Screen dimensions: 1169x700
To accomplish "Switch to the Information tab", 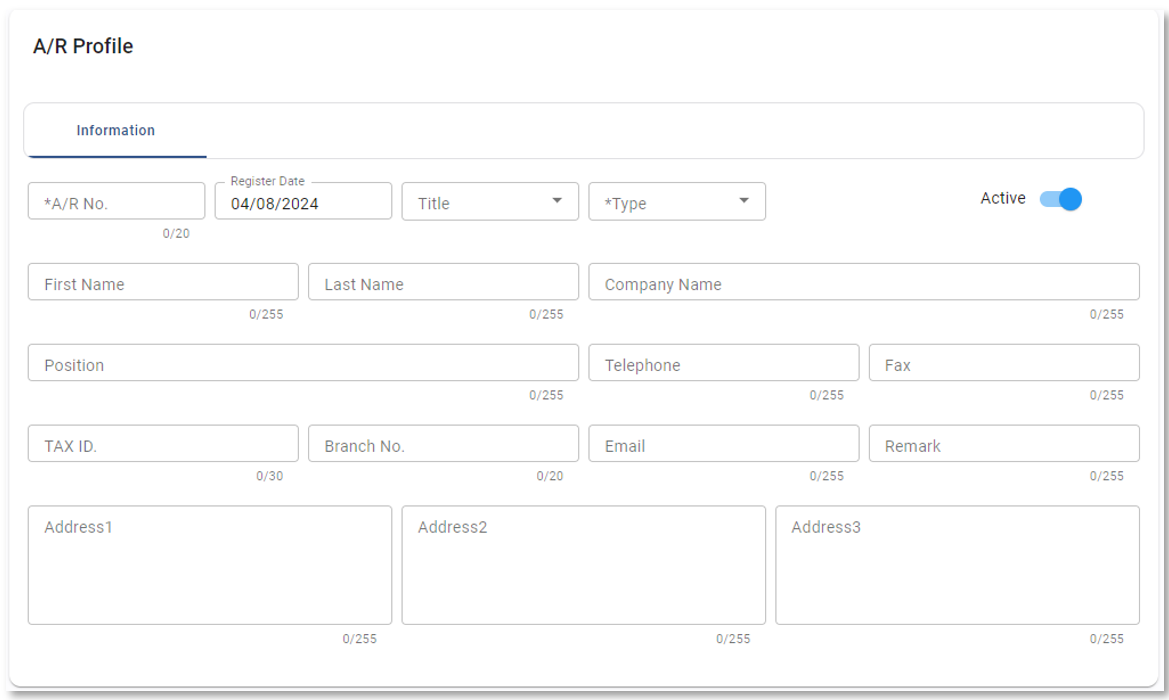I will coord(116,131).
